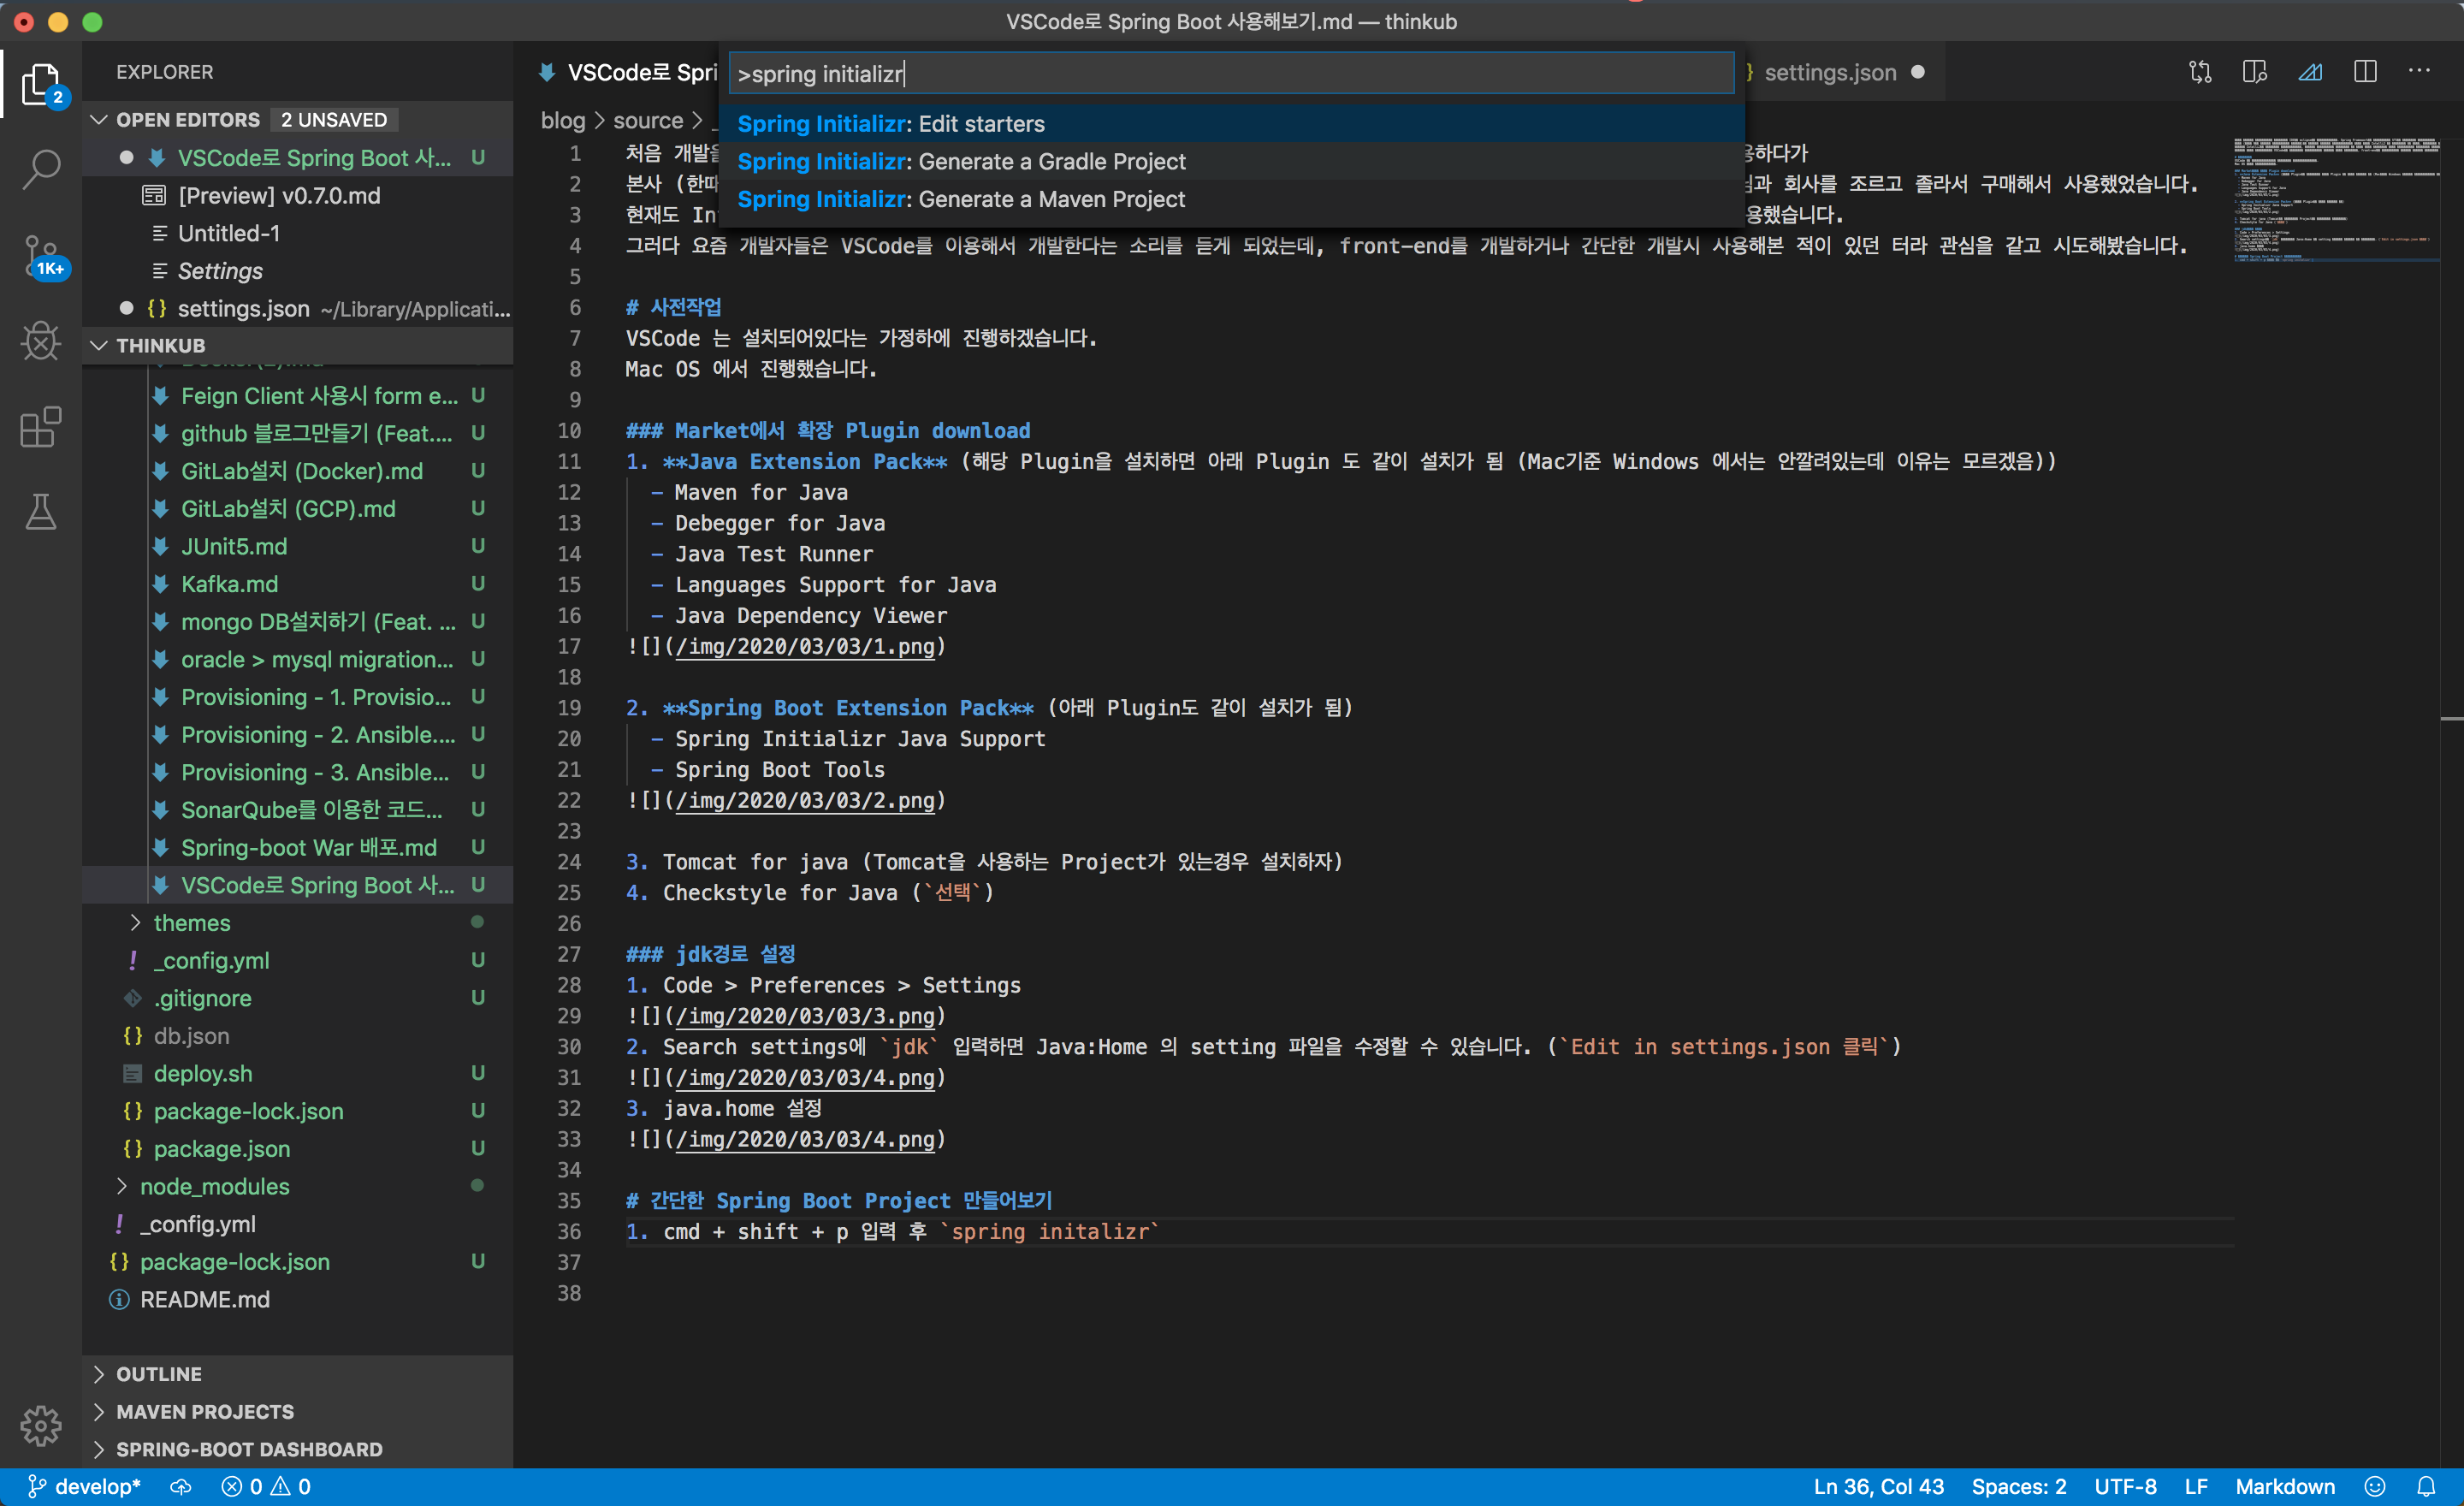The width and height of the screenshot is (2464, 1506).
Task: Open GitLab설치 (Docker).md file
Action: [x=297, y=471]
